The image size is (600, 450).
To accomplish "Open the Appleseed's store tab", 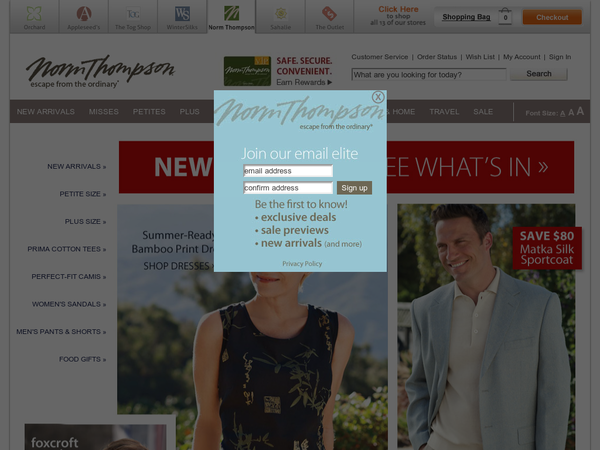I will click(83, 17).
